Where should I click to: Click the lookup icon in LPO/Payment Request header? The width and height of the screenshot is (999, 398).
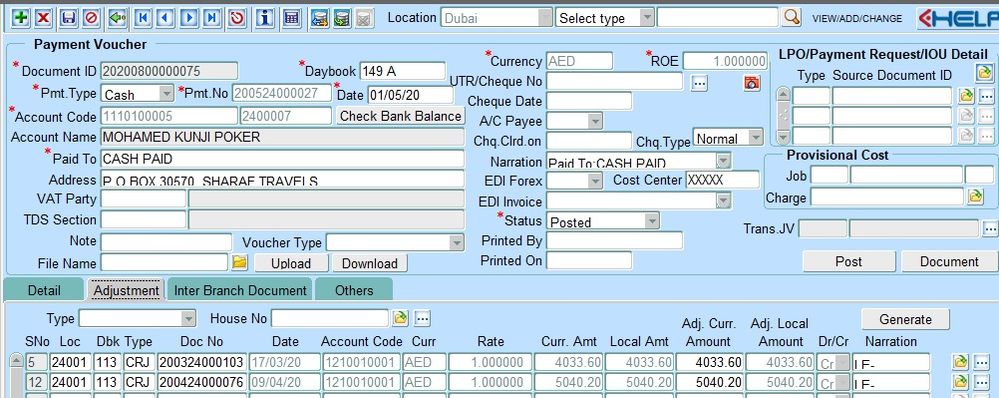(x=984, y=72)
